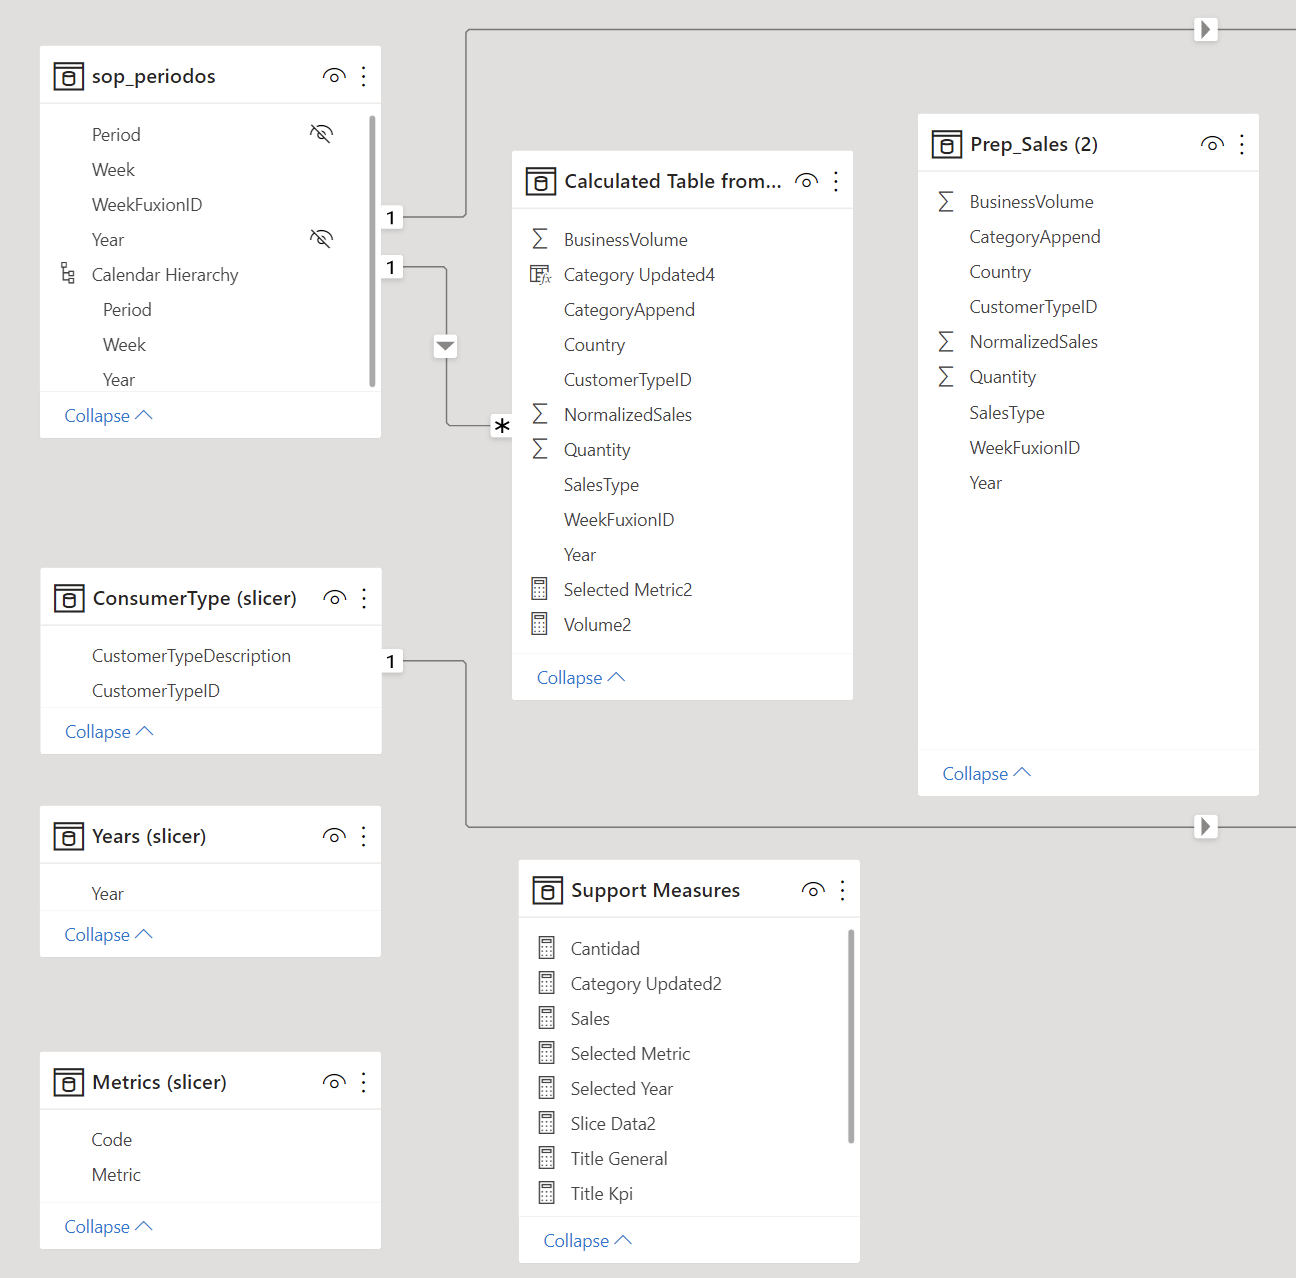Collapse the sop_periodos table
The image size is (1296, 1278).
[108, 415]
